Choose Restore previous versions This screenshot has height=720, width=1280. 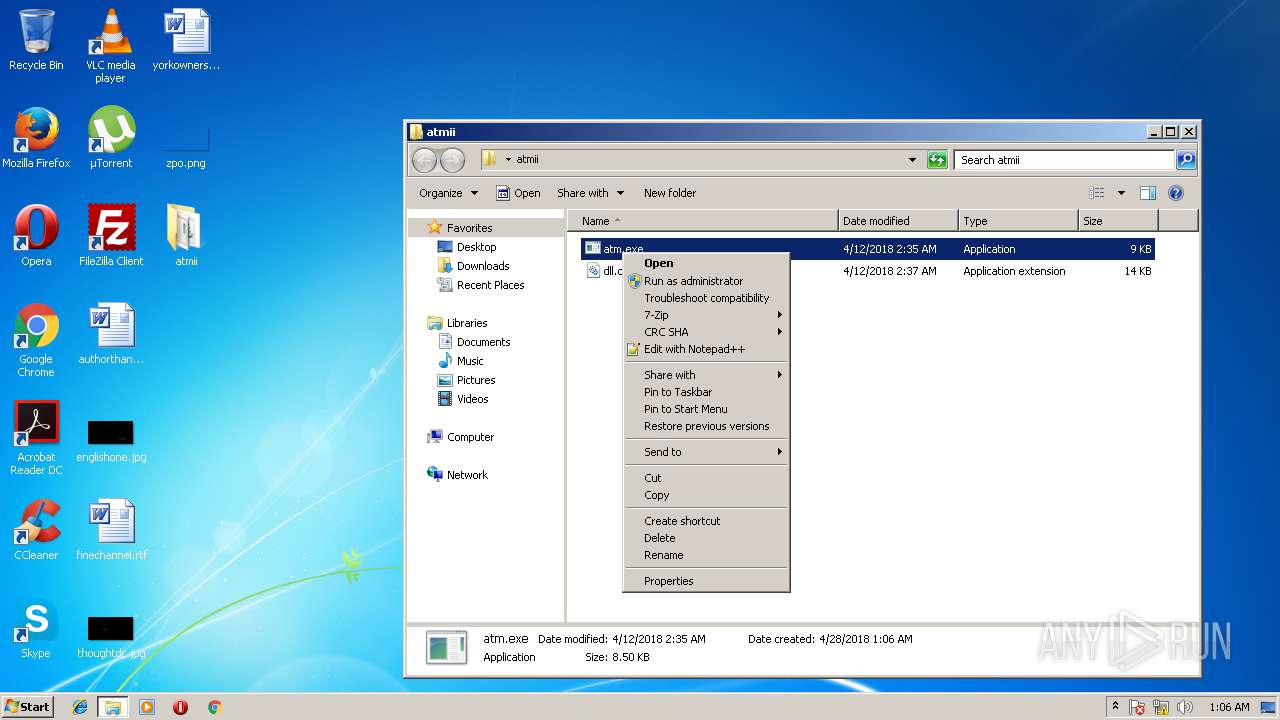click(x=706, y=426)
